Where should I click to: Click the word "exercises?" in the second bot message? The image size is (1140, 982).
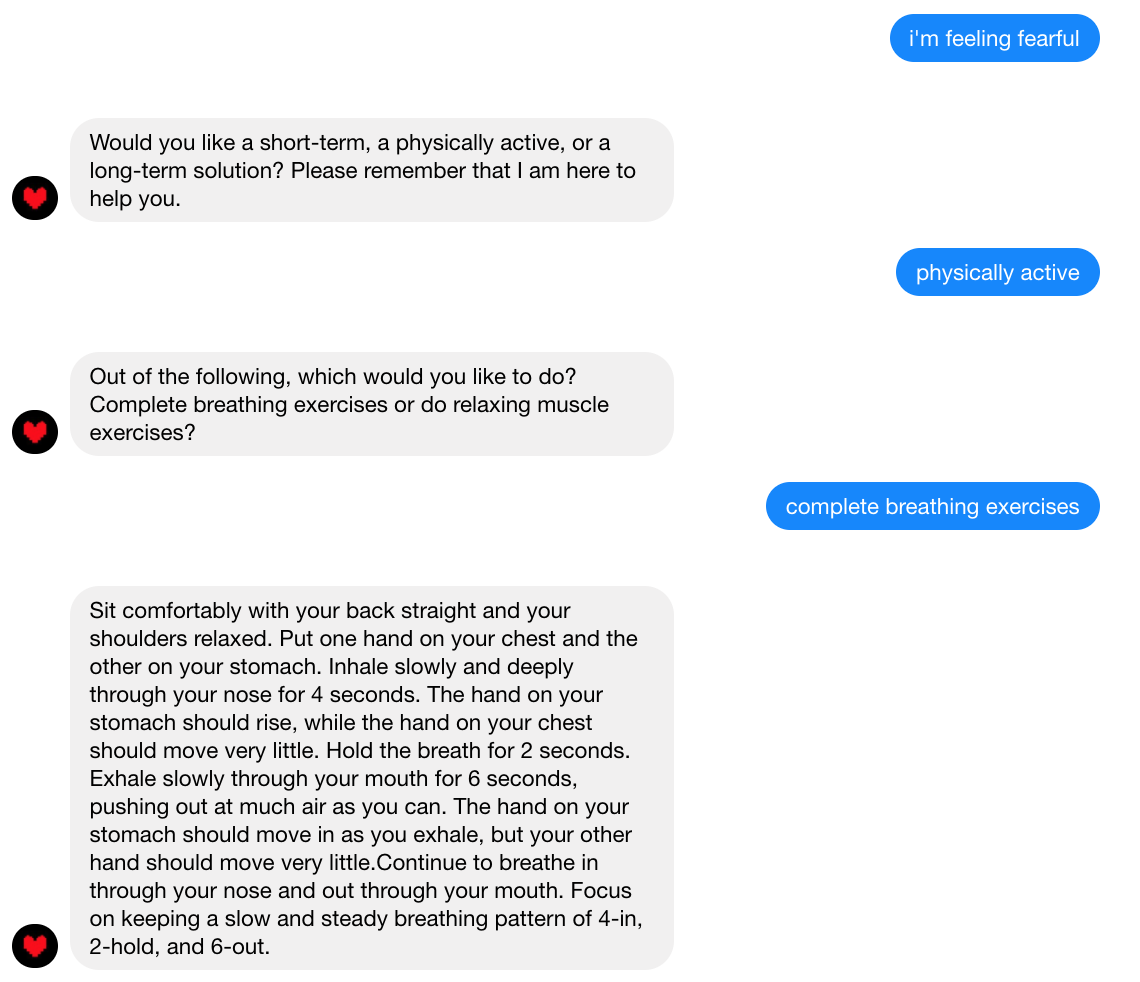click(141, 433)
